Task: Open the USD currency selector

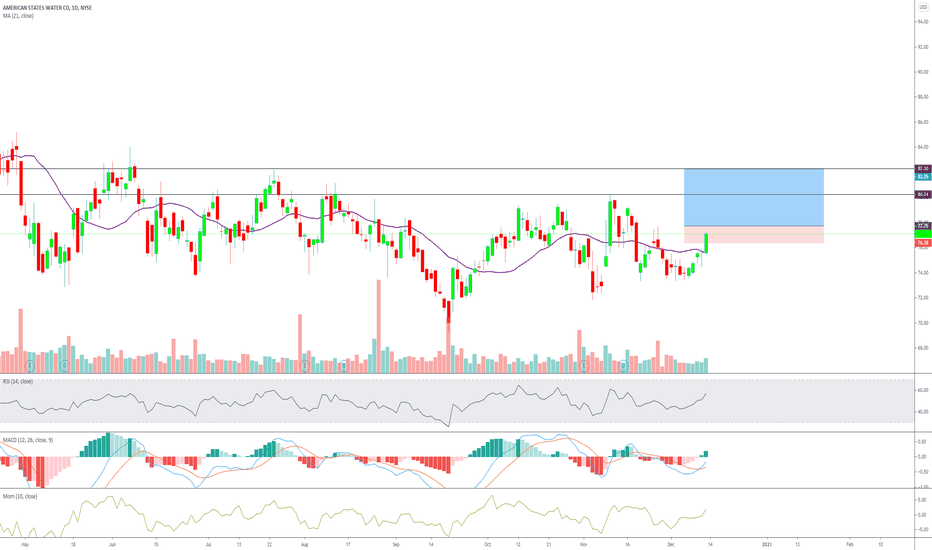Action: click(922, 8)
